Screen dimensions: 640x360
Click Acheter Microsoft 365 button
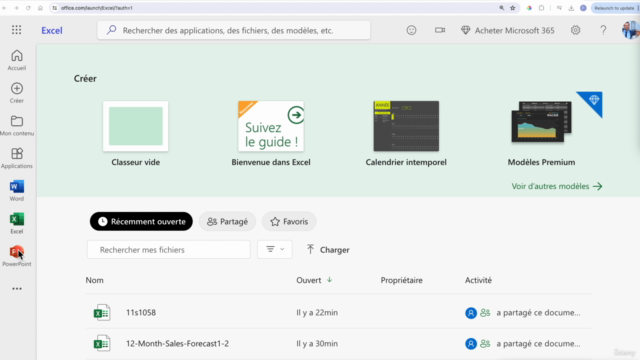pyautogui.click(x=507, y=30)
